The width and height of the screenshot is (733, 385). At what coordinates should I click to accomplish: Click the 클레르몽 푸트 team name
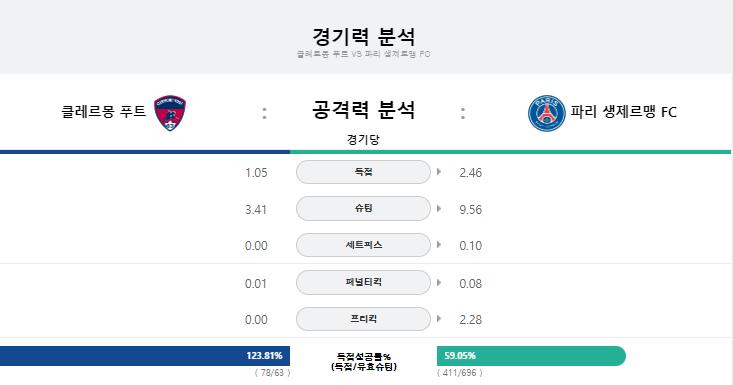103,112
